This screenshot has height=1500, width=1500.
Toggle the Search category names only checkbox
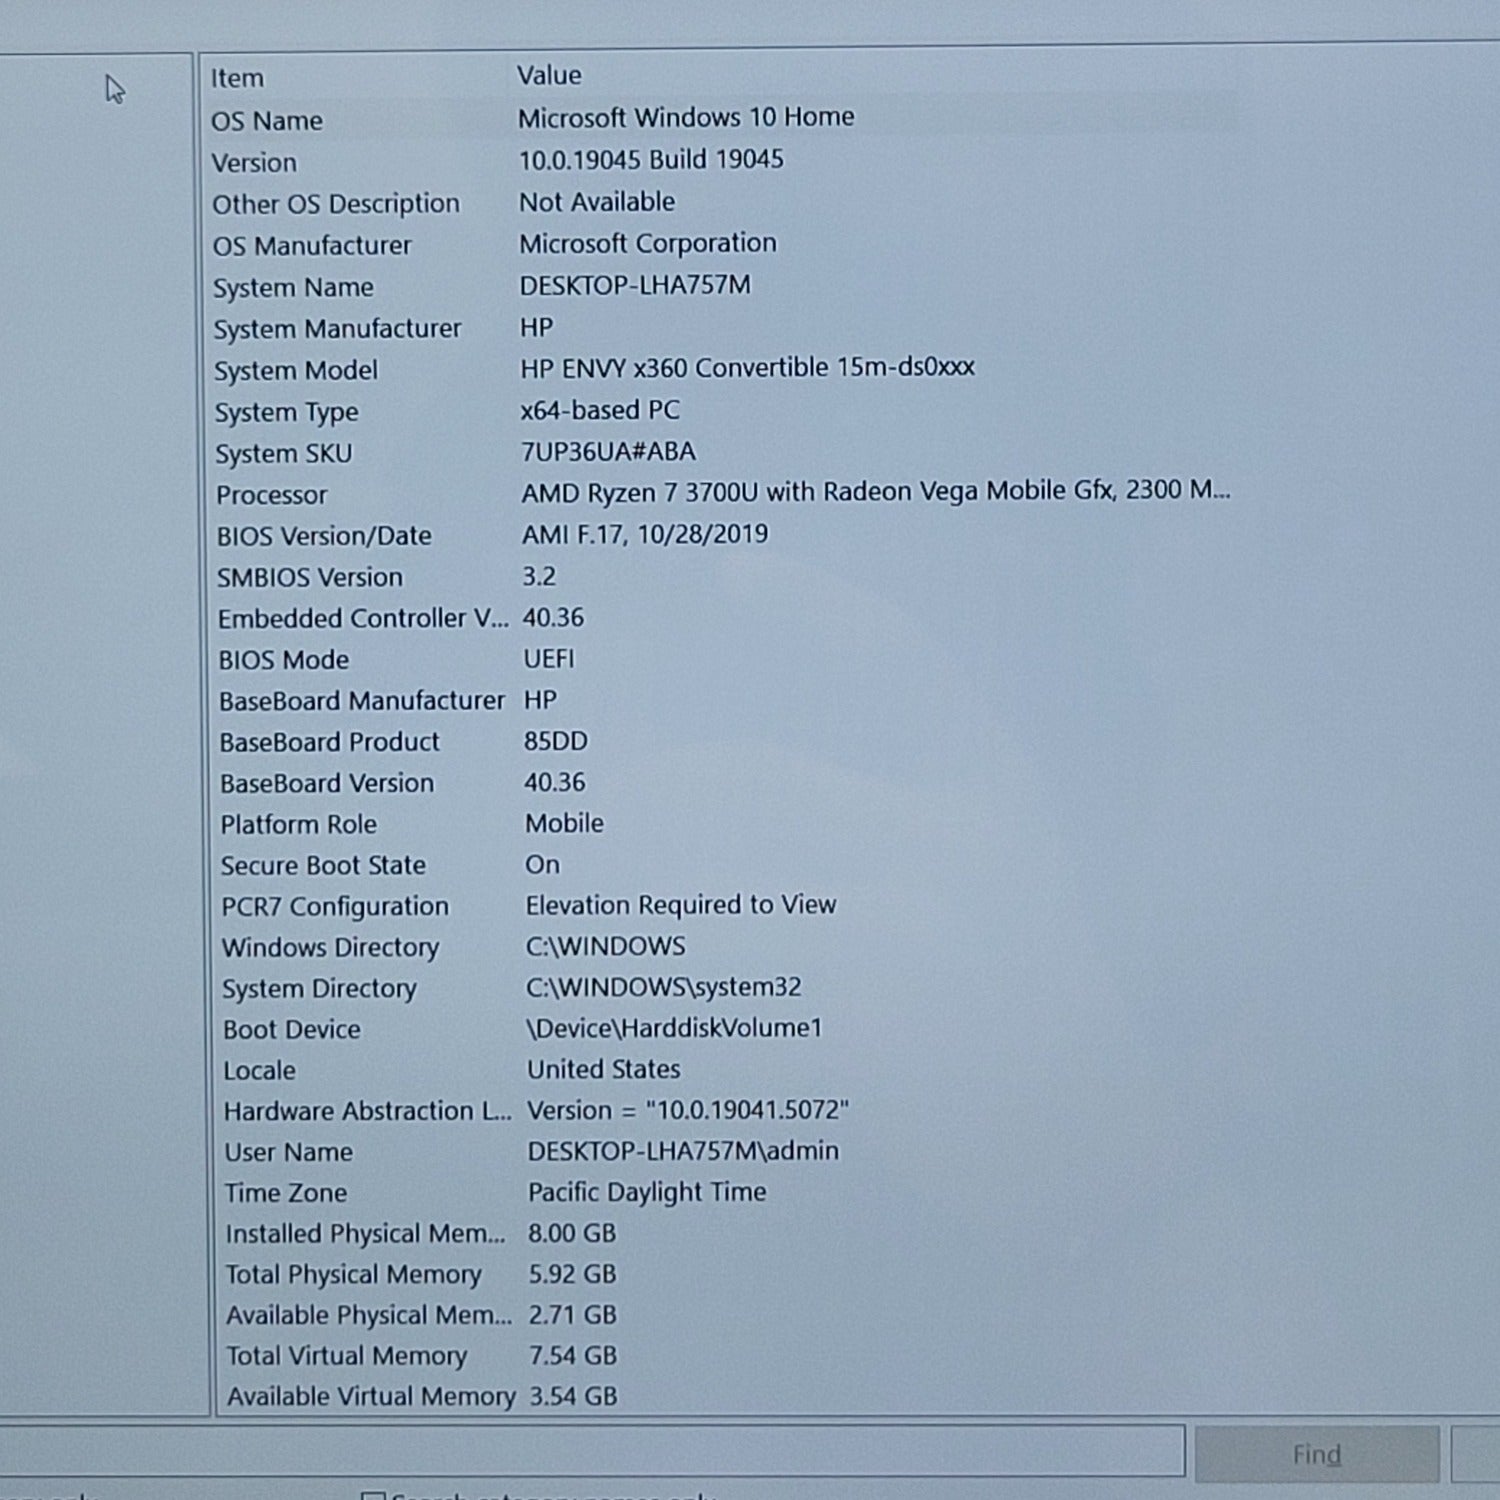coord(373,1496)
